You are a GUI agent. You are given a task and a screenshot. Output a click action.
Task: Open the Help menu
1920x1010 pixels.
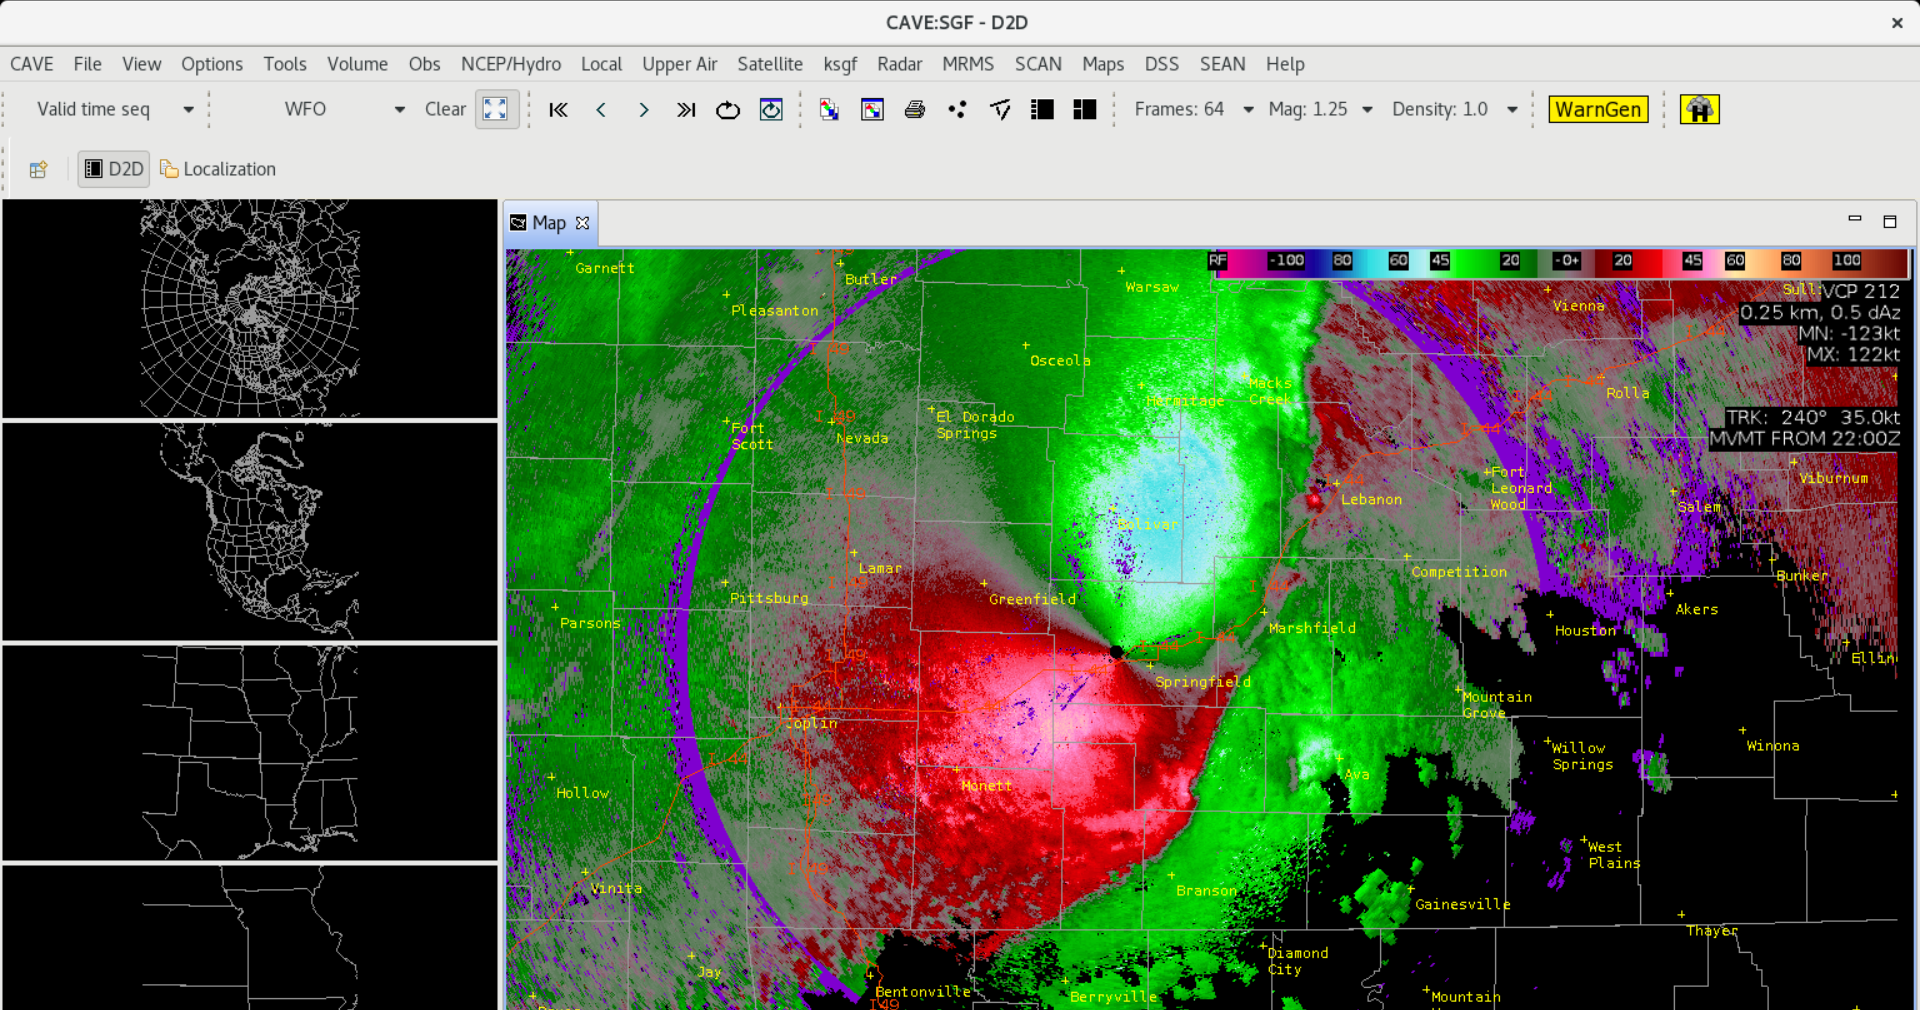pos(1285,64)
